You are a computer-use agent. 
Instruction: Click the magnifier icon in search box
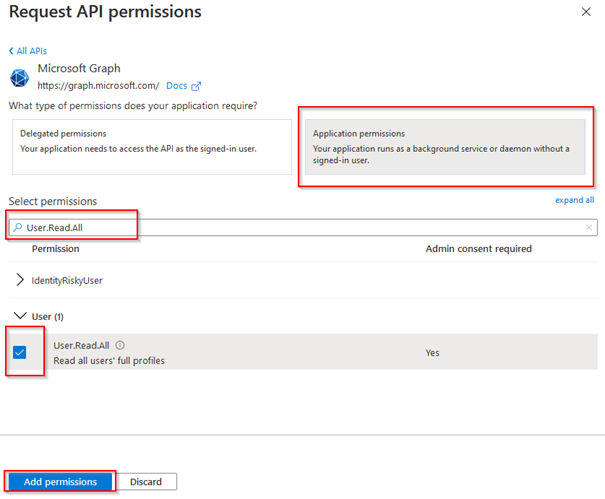point(17,227)
